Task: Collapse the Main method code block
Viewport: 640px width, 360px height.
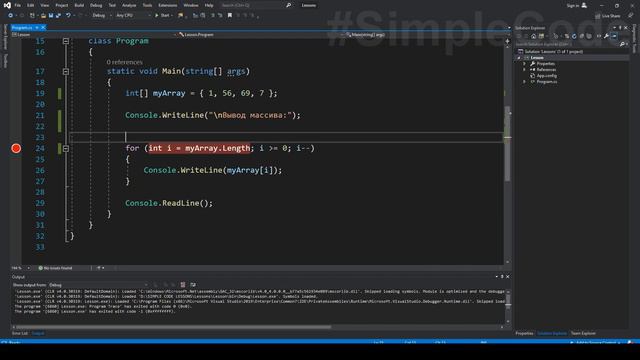Action: tap(66, 71)
